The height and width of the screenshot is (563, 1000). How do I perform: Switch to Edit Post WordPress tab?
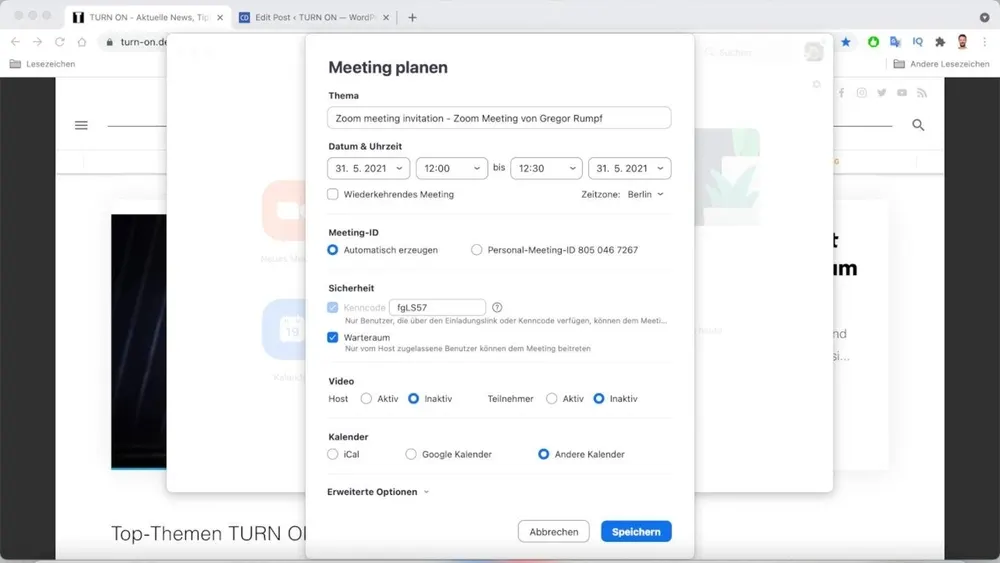click(x=314, y=18)
